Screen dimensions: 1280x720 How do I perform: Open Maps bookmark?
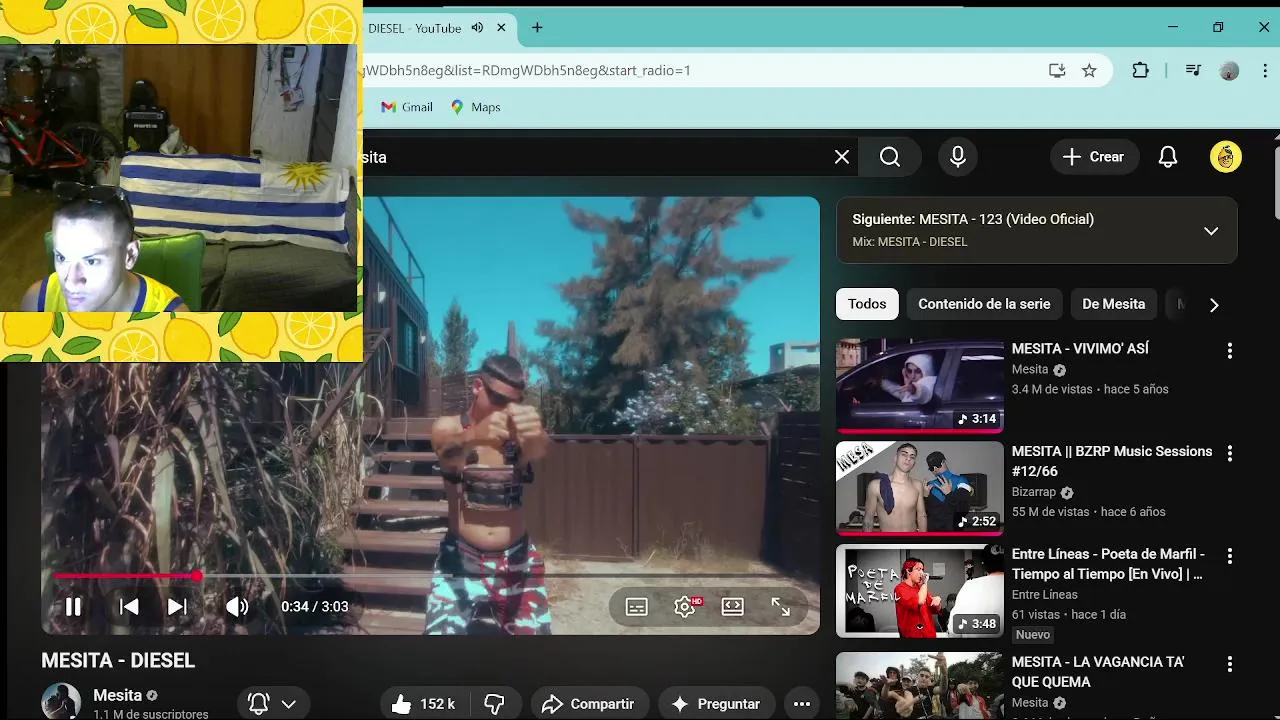[x=475, y=107]
